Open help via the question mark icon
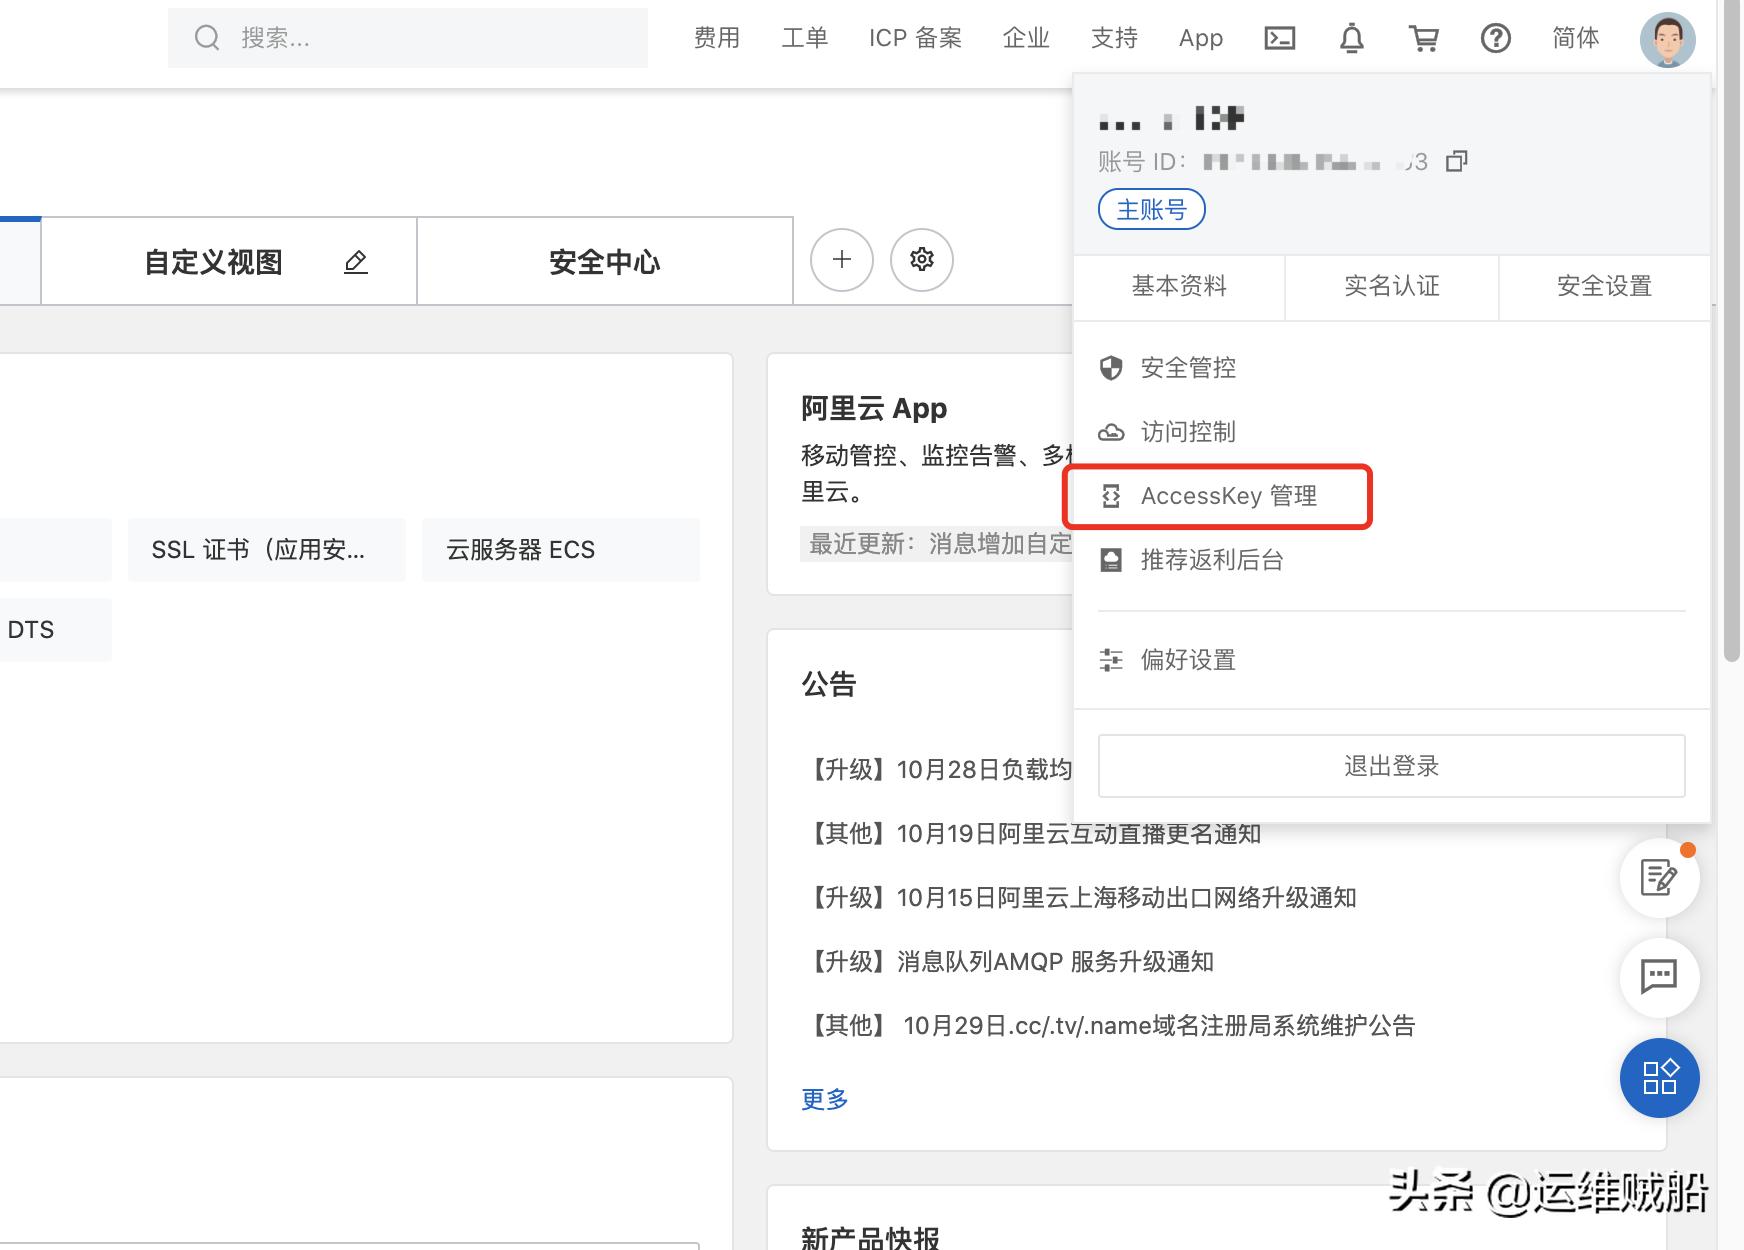This screenshot has height=1250, width=1744. pyautogui.click(x=1496, y=38)
